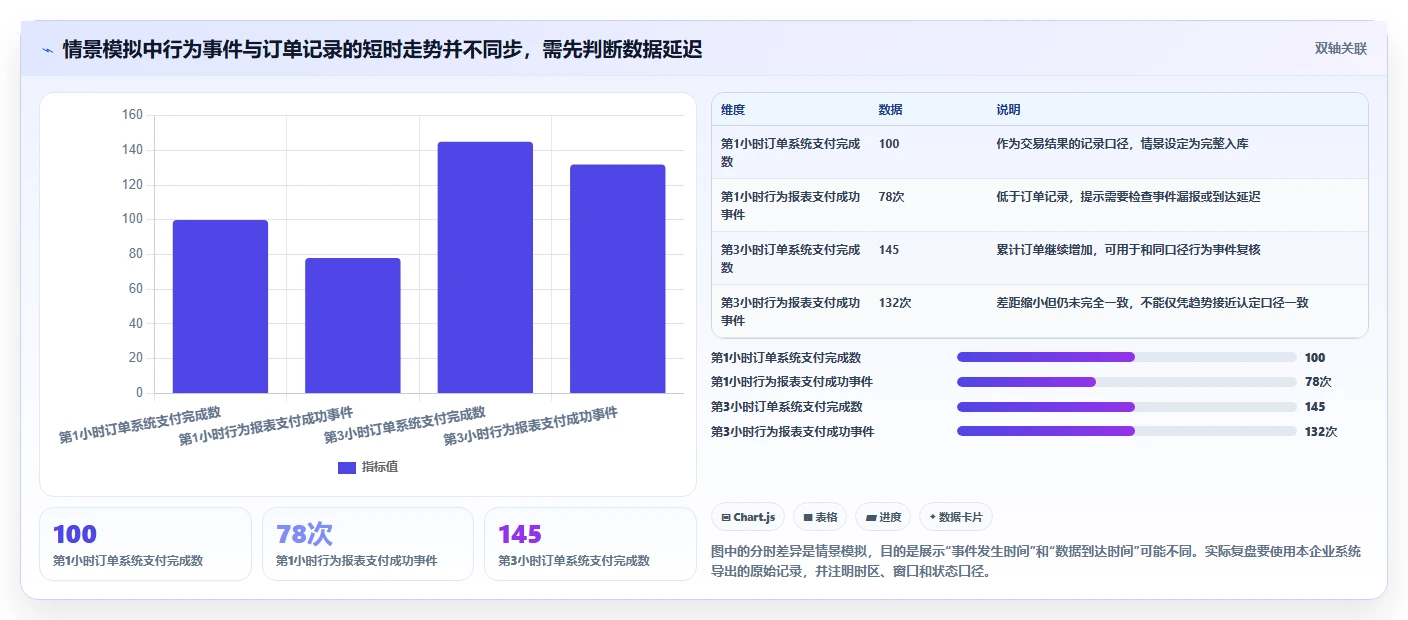Click the trend icon beside the headline
Viewport: 1408px width, 620px height.
(x=47, y=50)
